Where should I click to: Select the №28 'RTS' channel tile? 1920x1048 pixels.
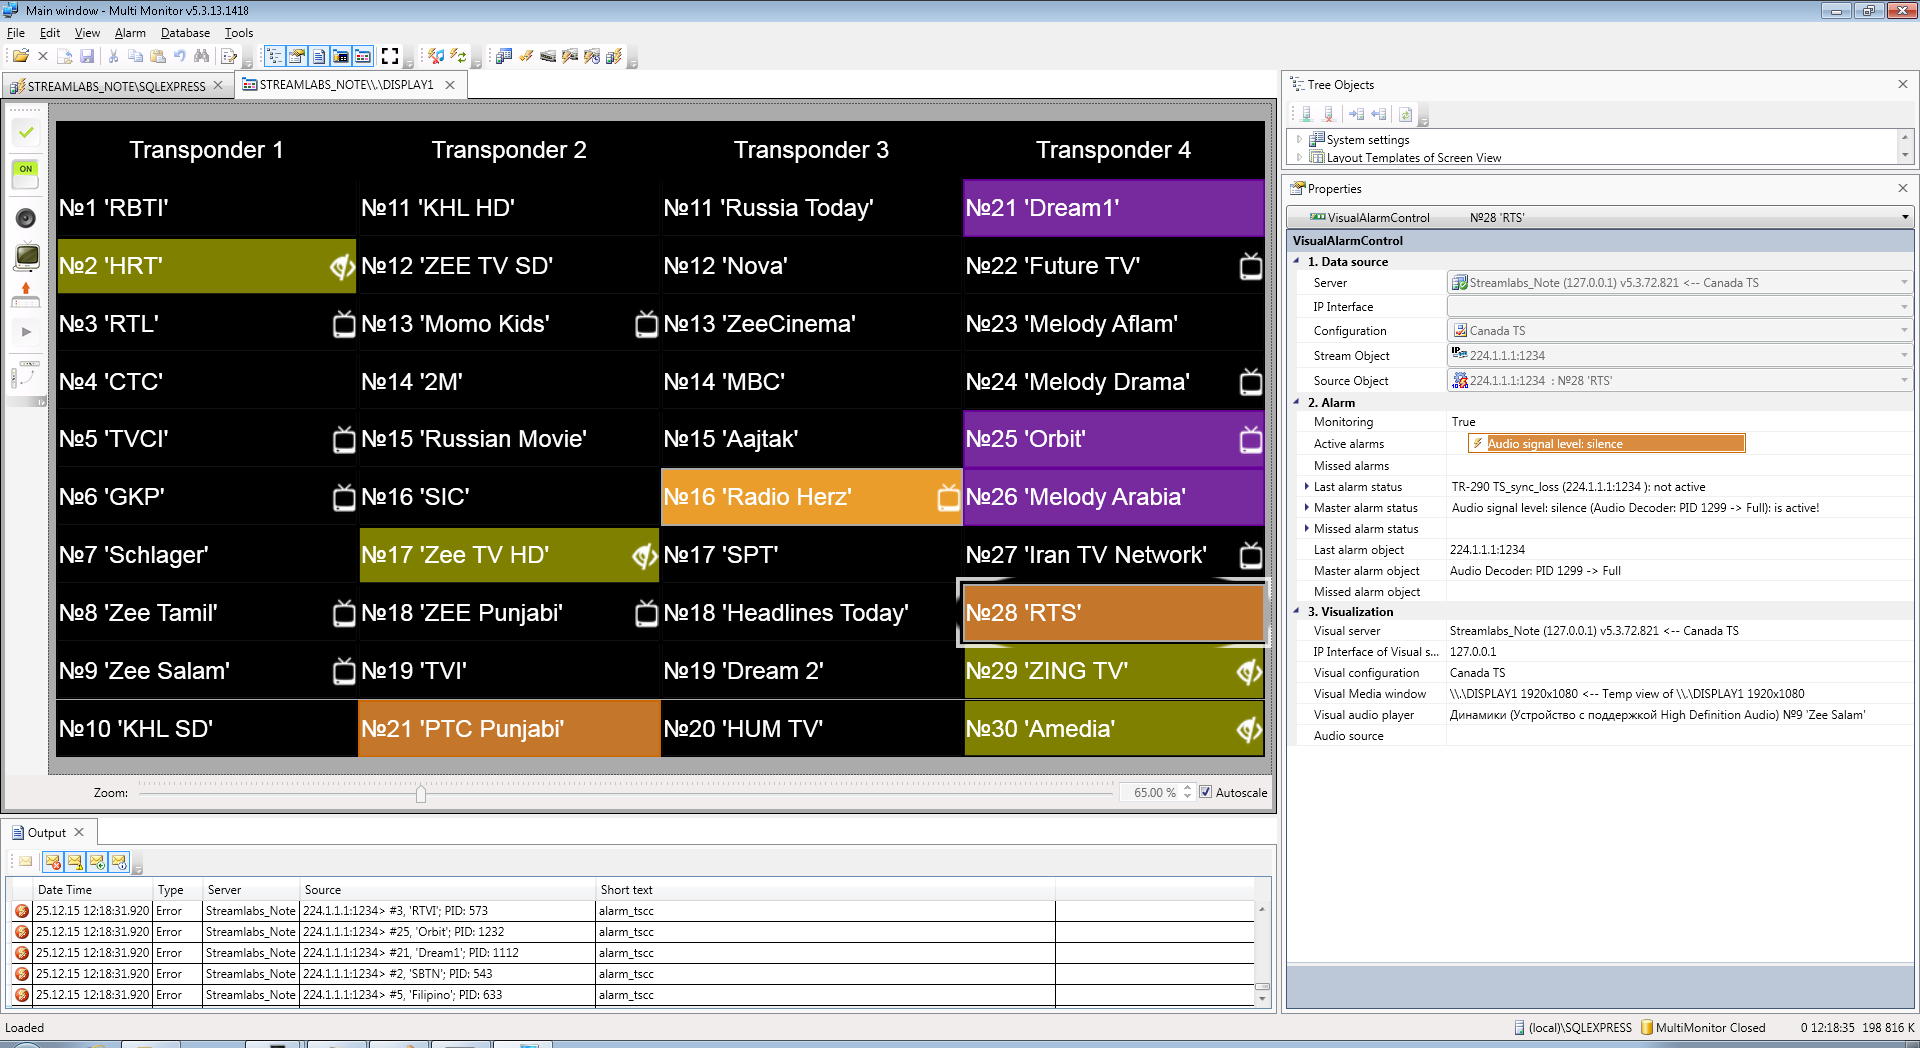pos(1113,613)
